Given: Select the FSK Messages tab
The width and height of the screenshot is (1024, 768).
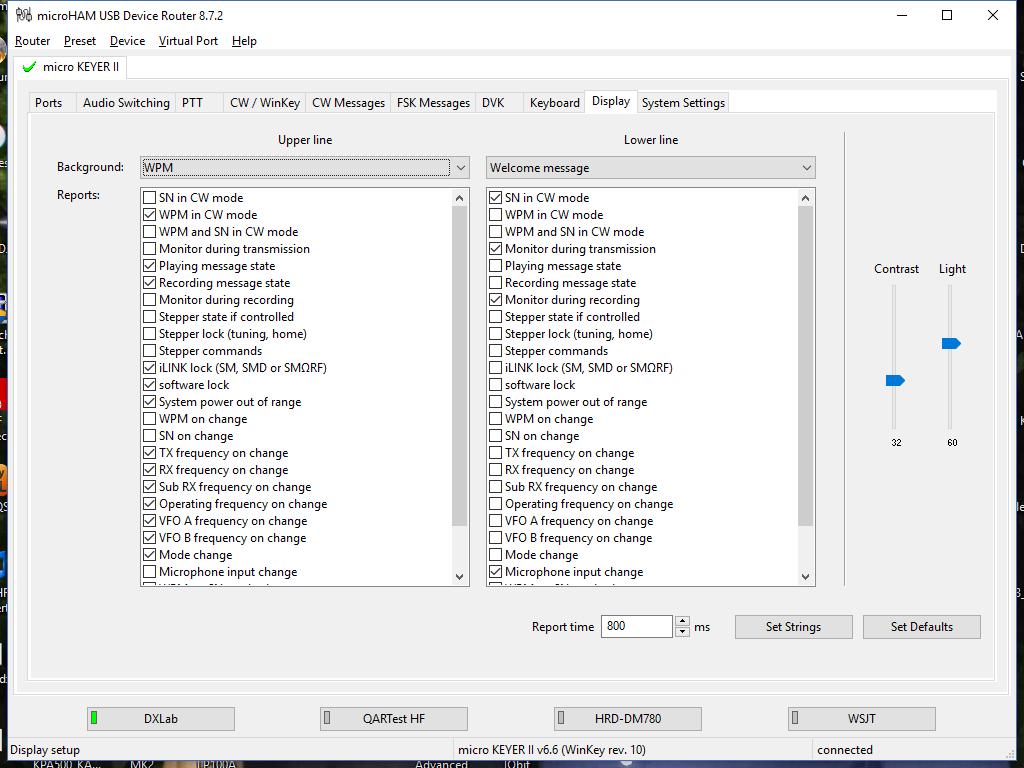Looking at the screenshot, I should [x=432, y=101].
